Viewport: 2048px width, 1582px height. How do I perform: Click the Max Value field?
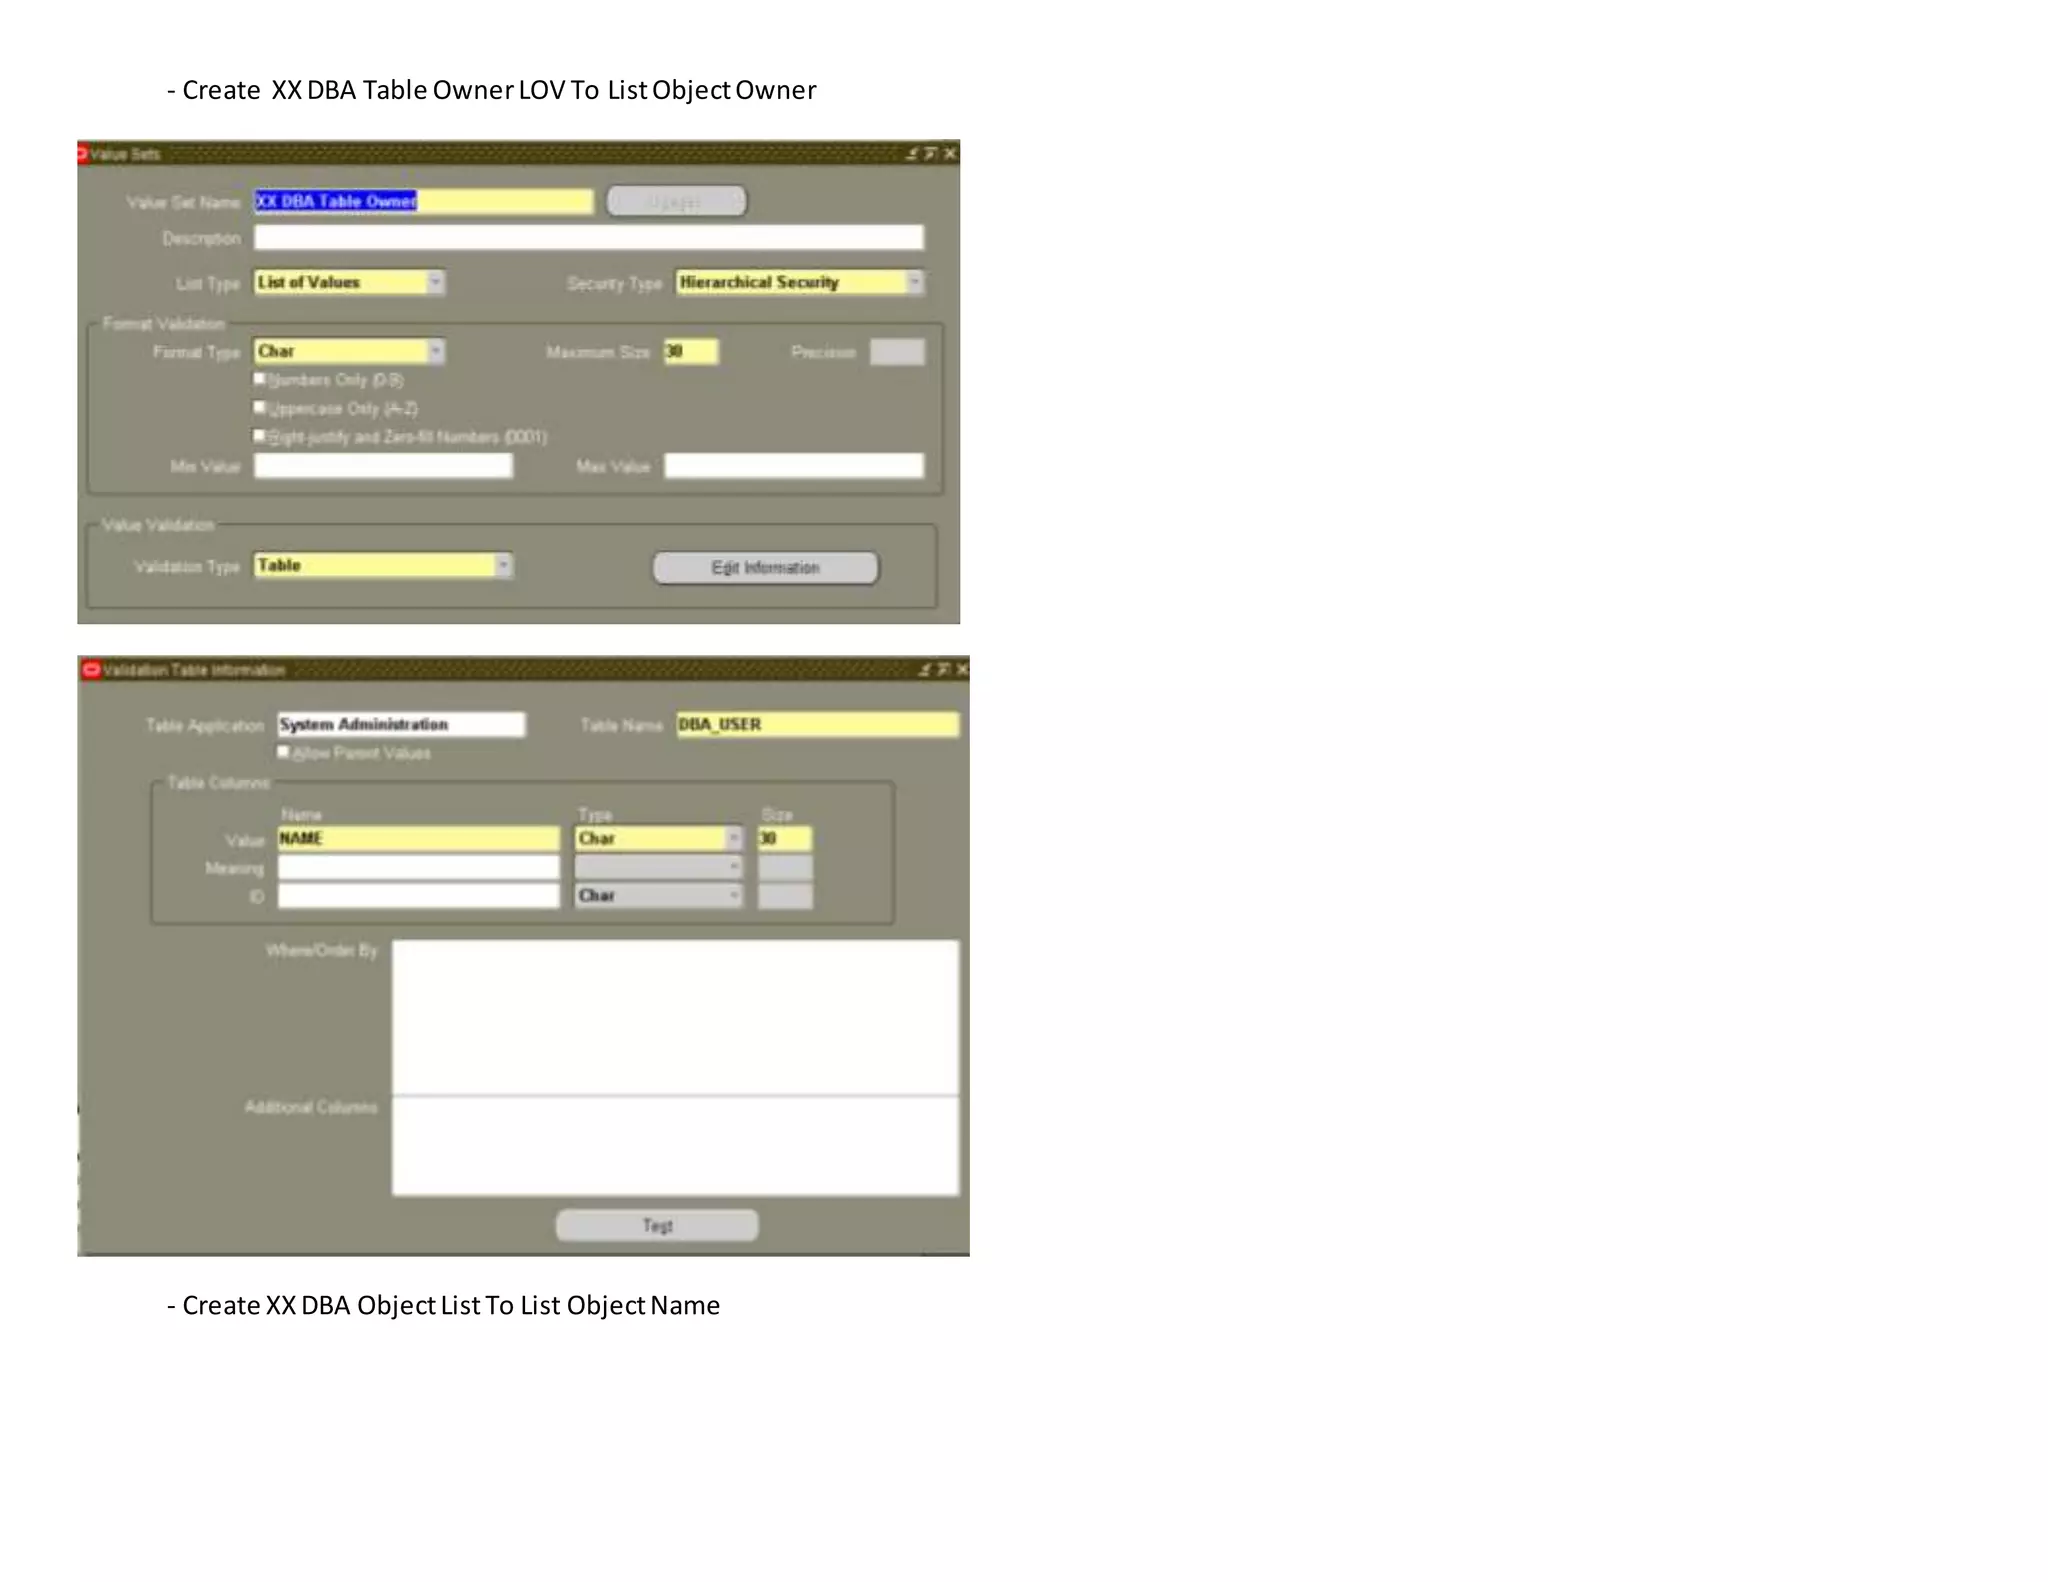[794, 466]
